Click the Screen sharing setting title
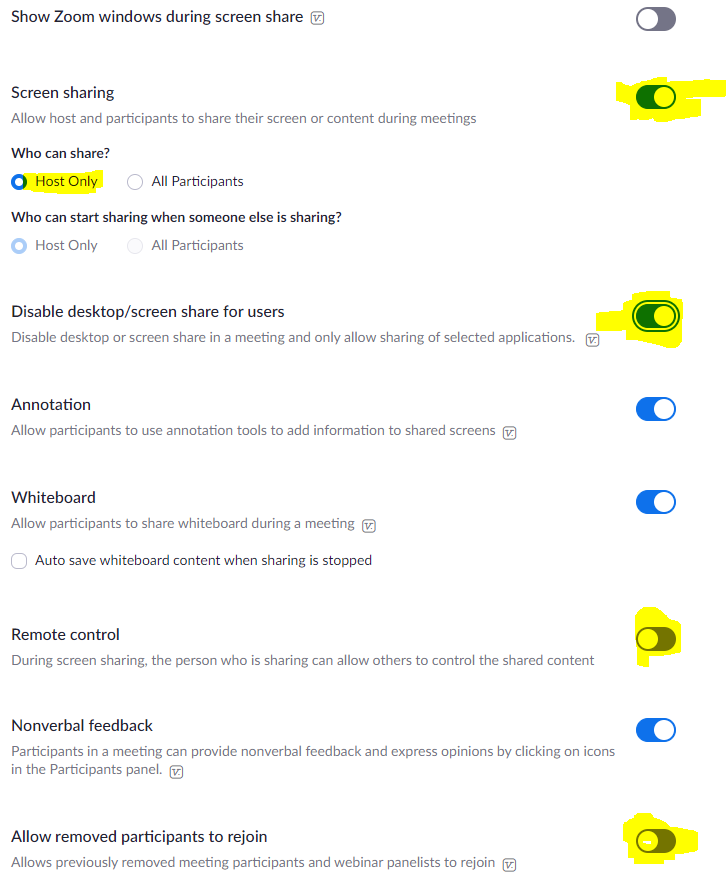The image size is (726, 894). (x=63, y=93)
